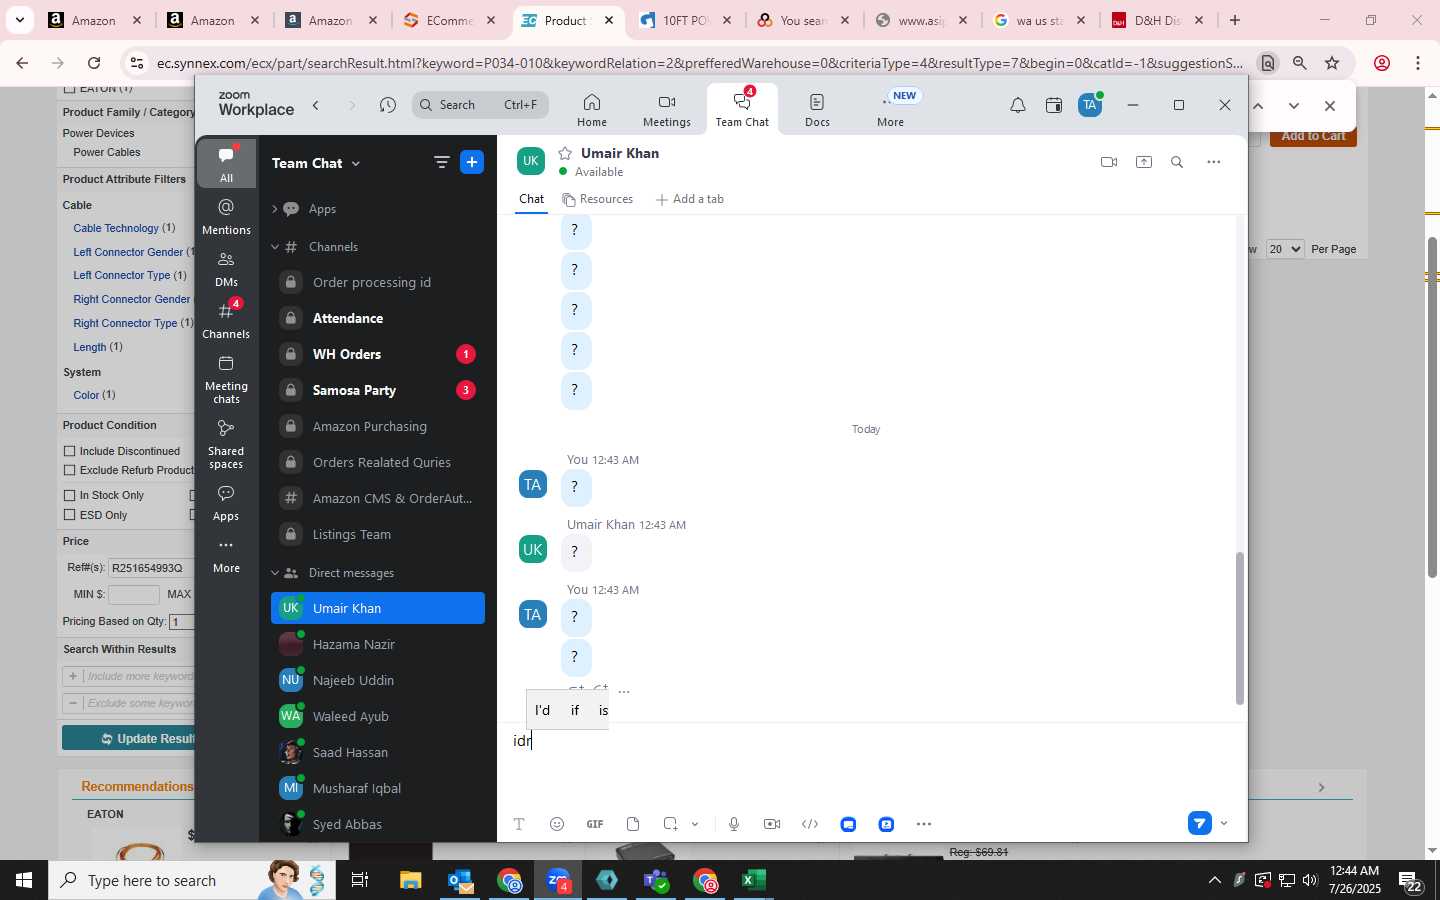Screen dimensions: 1440x900
Task: Open more composer options ellipsis
Action: [924, 824]
